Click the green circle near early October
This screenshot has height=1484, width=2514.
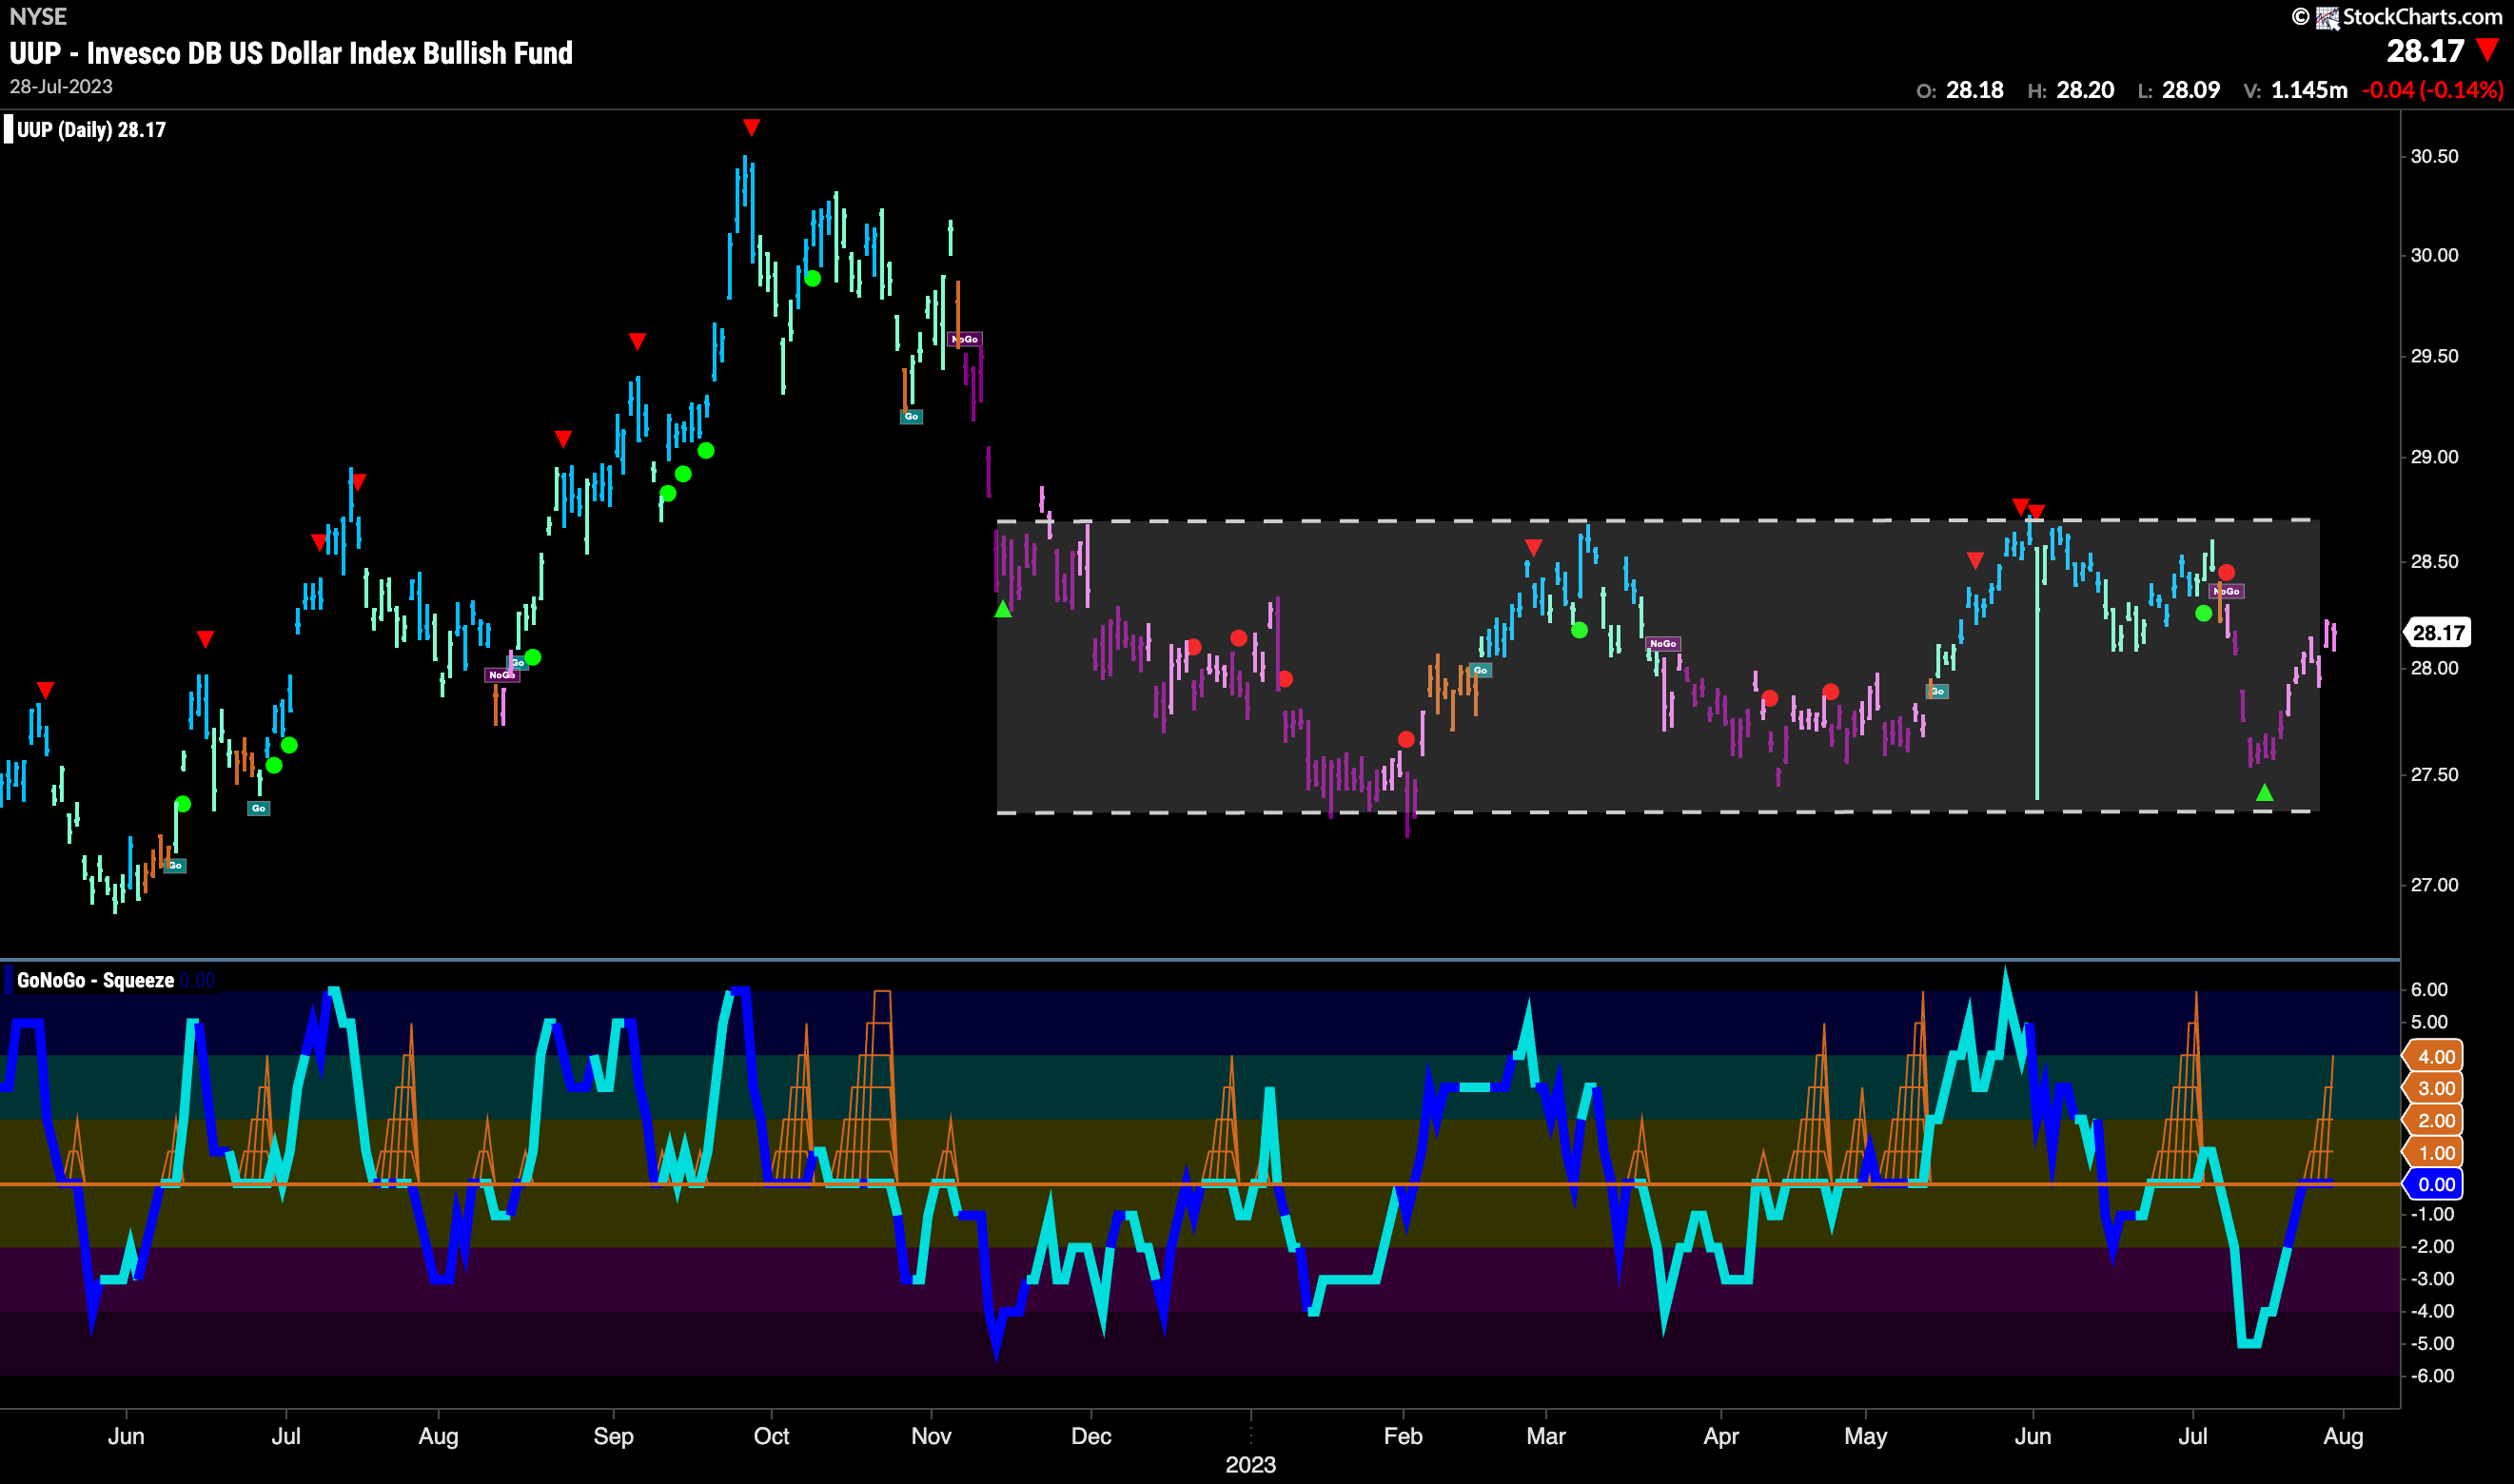click(813, 279)
